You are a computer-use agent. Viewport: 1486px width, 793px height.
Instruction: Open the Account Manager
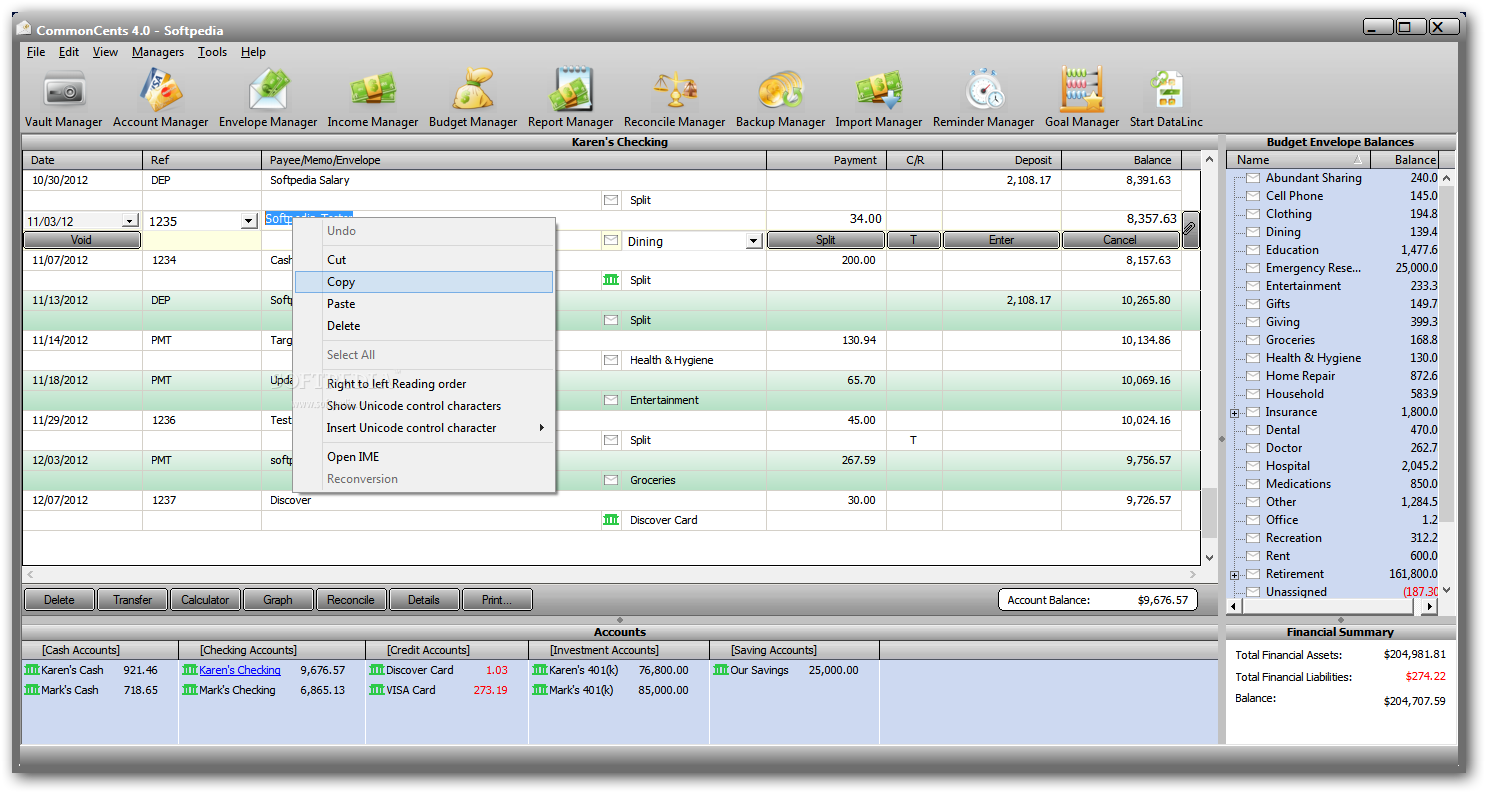pyautogui.click(x=160, y=99)
